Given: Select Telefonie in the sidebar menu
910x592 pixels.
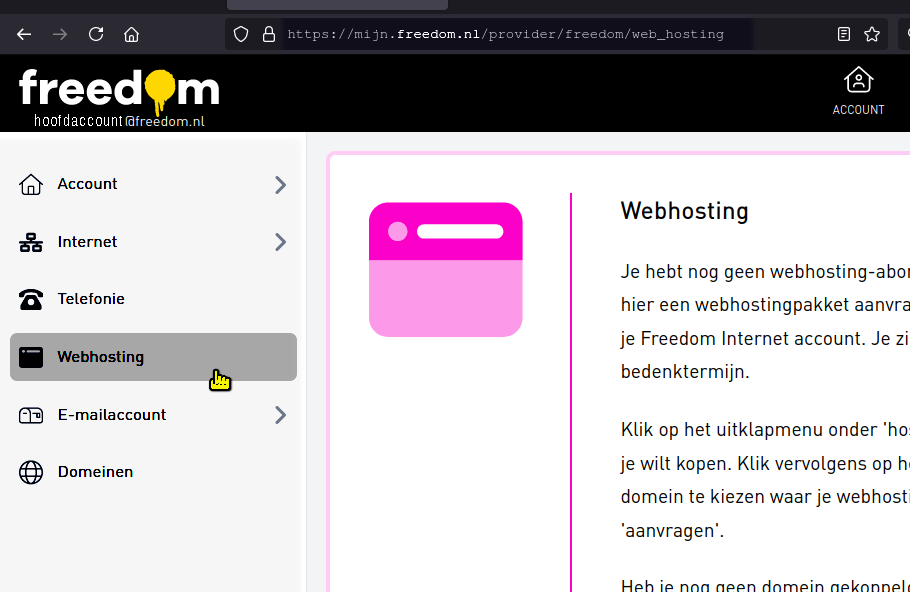Looking at the screenshot, I should point(91,299).
